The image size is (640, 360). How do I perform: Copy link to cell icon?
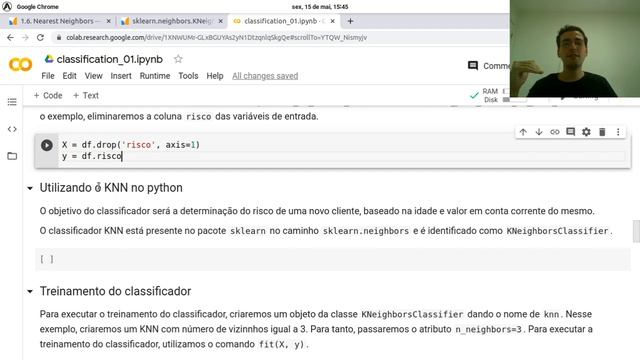click(554, 132)
